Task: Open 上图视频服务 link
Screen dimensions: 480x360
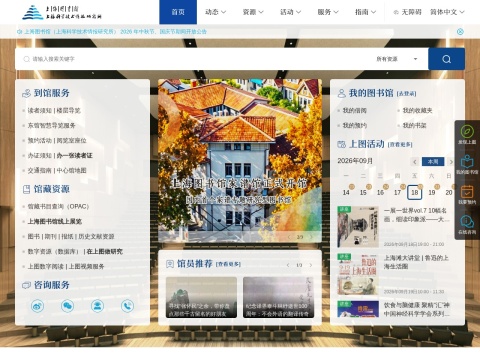Action: coord(86,266)
